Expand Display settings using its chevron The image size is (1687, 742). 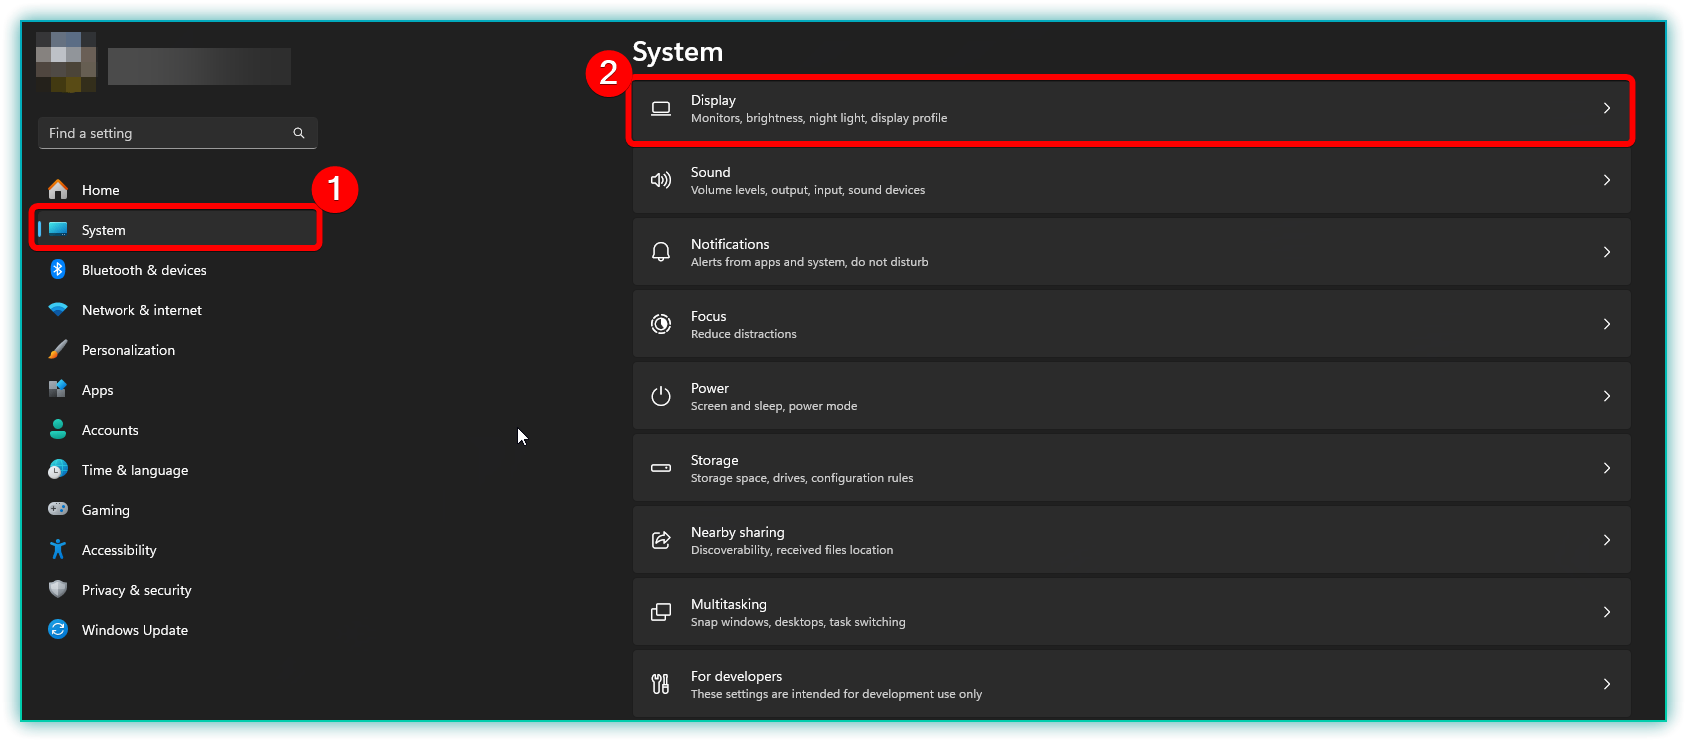pyautogui.click(x=1606, y=108)
